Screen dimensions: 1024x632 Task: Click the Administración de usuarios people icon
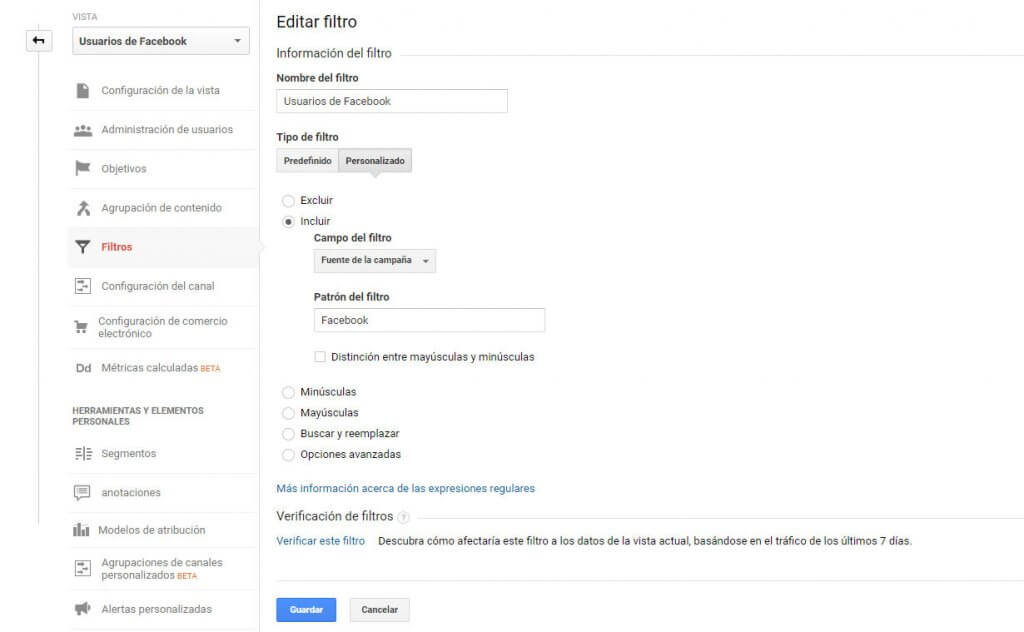tap(83, 130)
